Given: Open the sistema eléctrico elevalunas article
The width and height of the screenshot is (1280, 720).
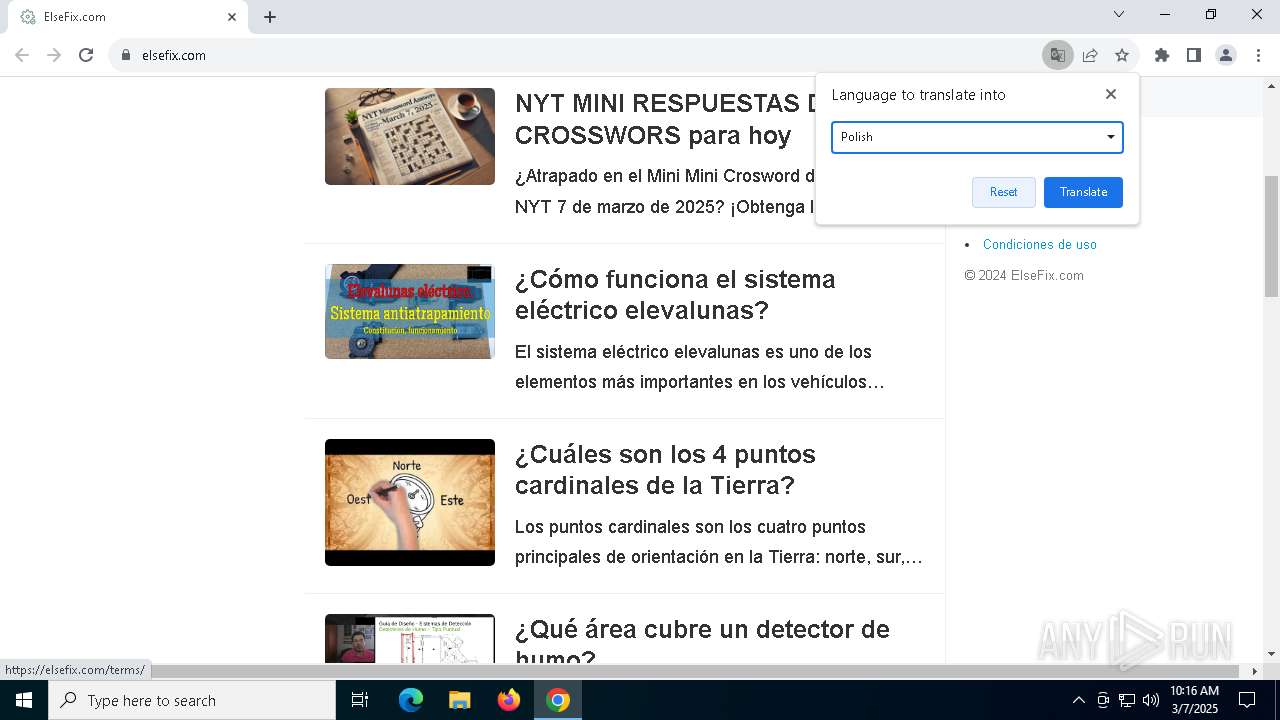Looking at the screenshot, I should (675, 294).
